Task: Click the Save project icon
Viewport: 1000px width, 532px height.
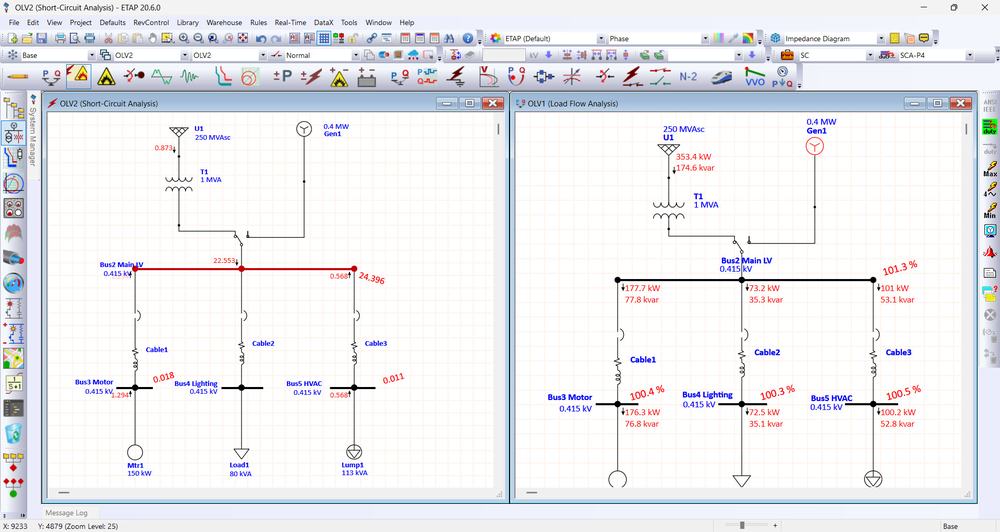Action: coord(41,38)
